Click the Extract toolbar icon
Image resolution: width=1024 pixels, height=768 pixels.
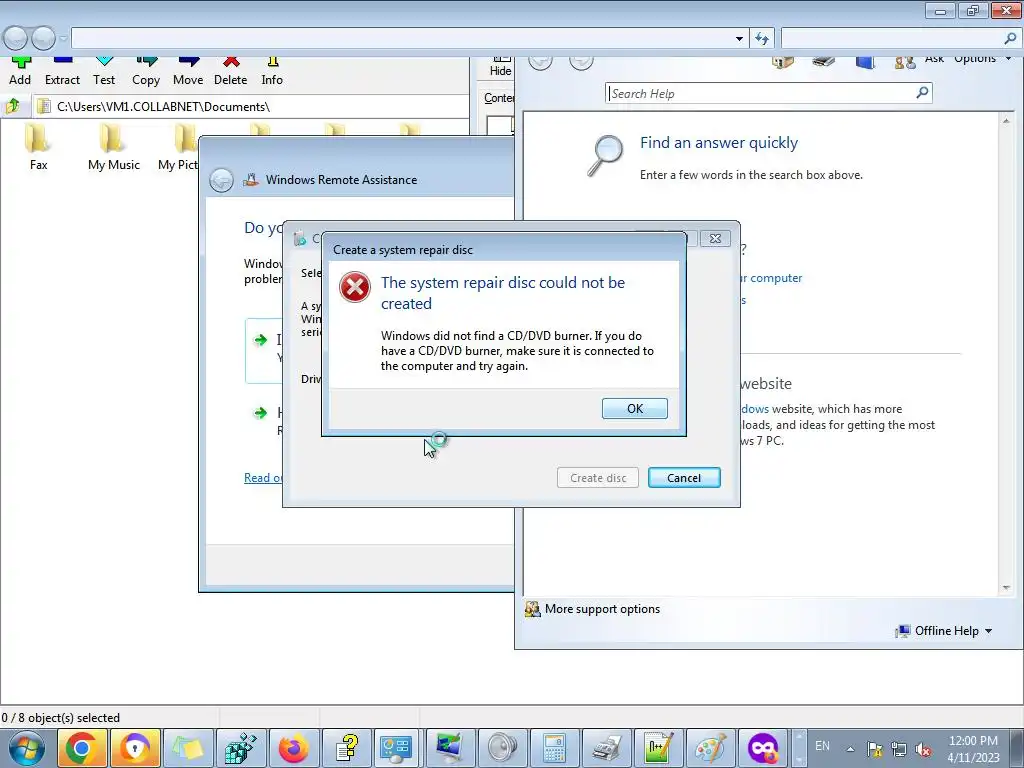point(62,71)
